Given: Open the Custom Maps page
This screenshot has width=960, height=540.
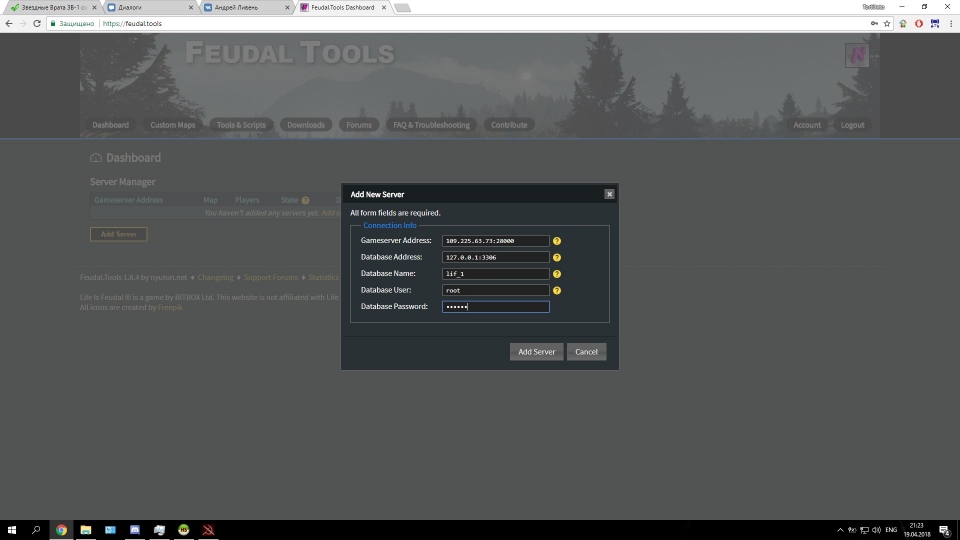Looking at the screenshot, I should (173, 125).
